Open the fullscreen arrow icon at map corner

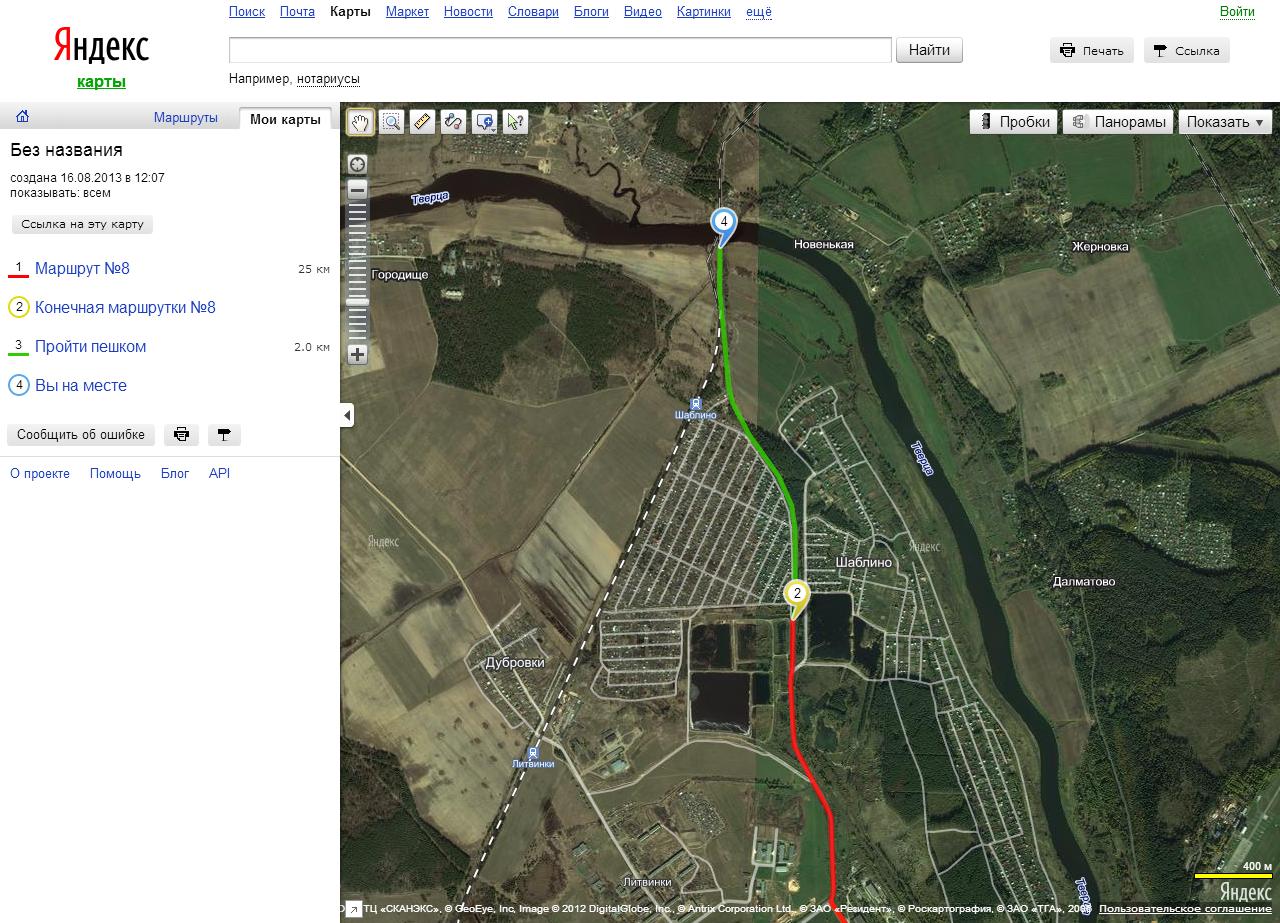pyautogui.click(x=354, y=909)
